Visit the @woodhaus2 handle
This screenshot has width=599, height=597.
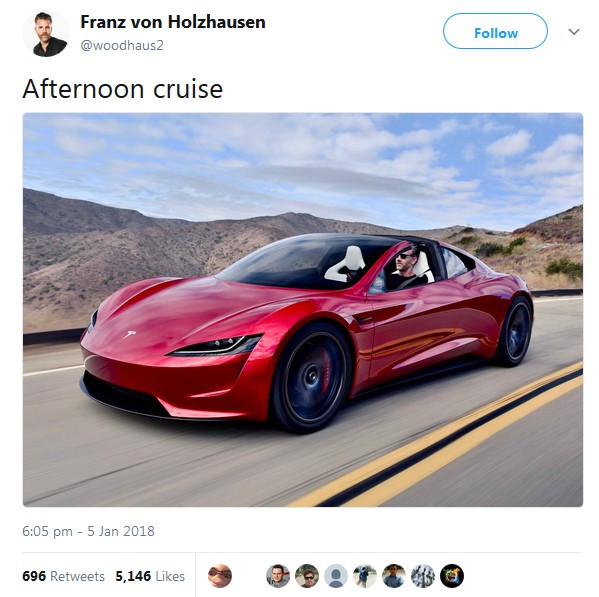tap(122, 45)
